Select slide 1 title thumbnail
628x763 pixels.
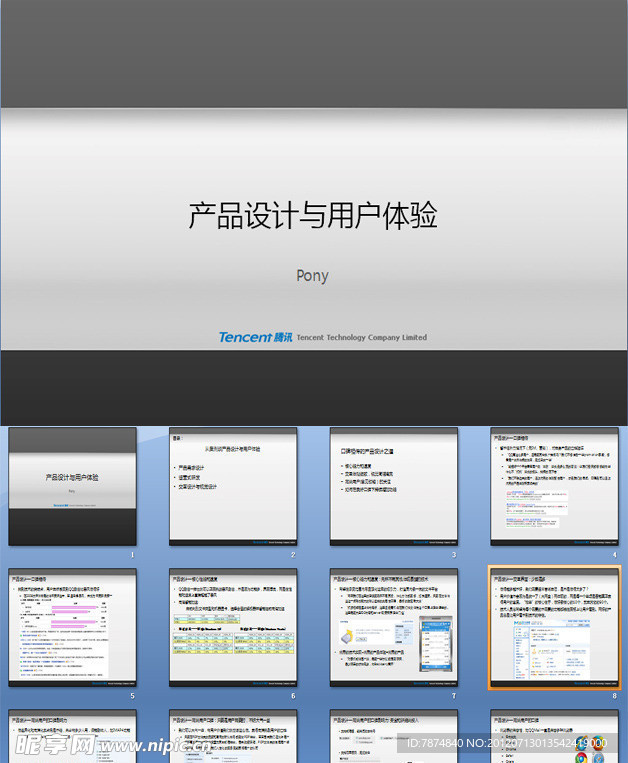(72, 487)
